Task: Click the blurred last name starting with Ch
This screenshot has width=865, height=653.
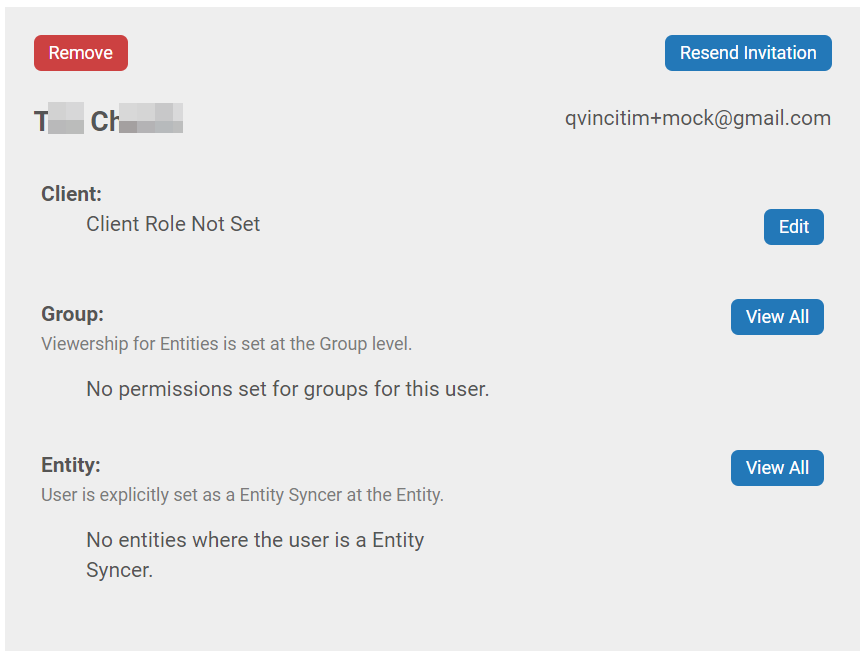Action: [x=136, y=120]
